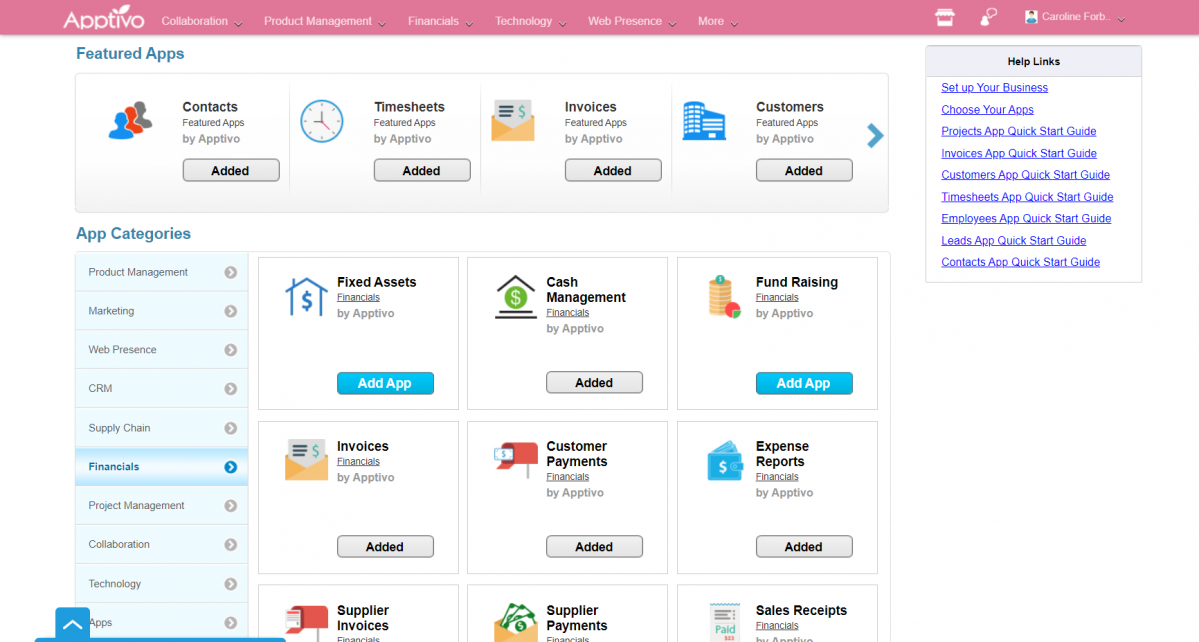Open the Financials dropdown in navbar

pyautogui.click(x=440, y=21)
